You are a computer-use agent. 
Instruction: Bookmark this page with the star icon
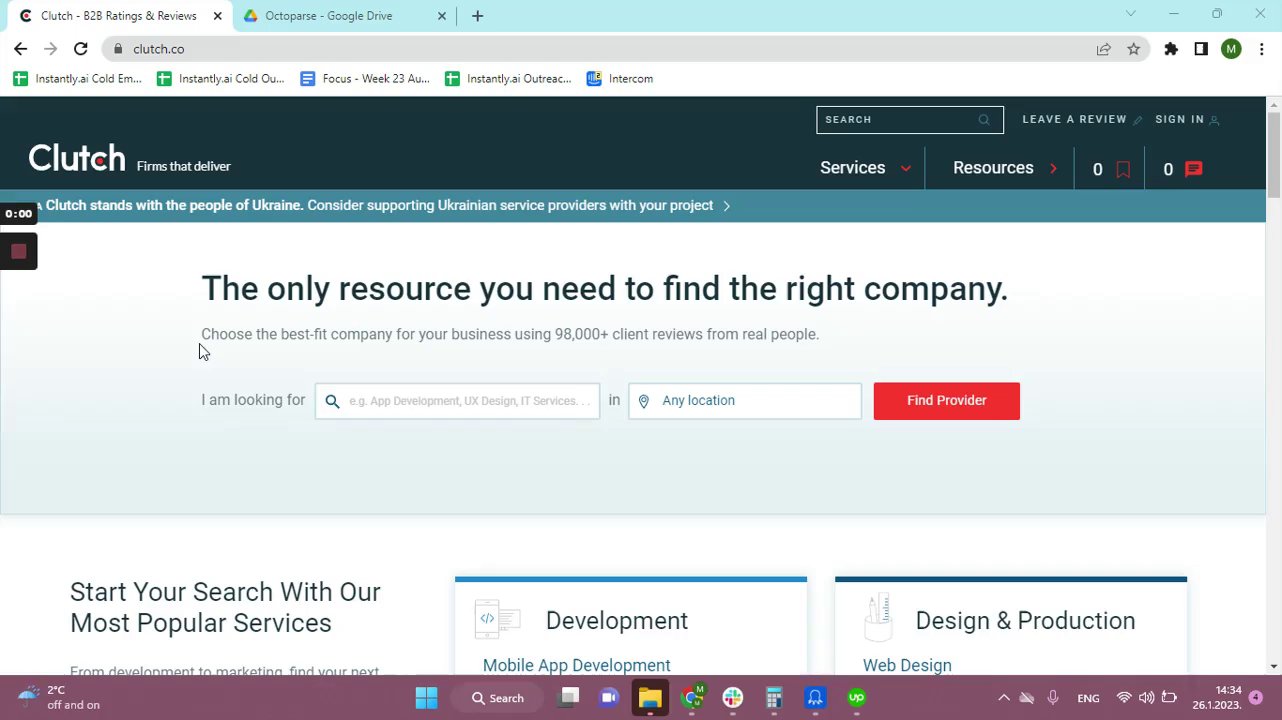pos(1133,49)
